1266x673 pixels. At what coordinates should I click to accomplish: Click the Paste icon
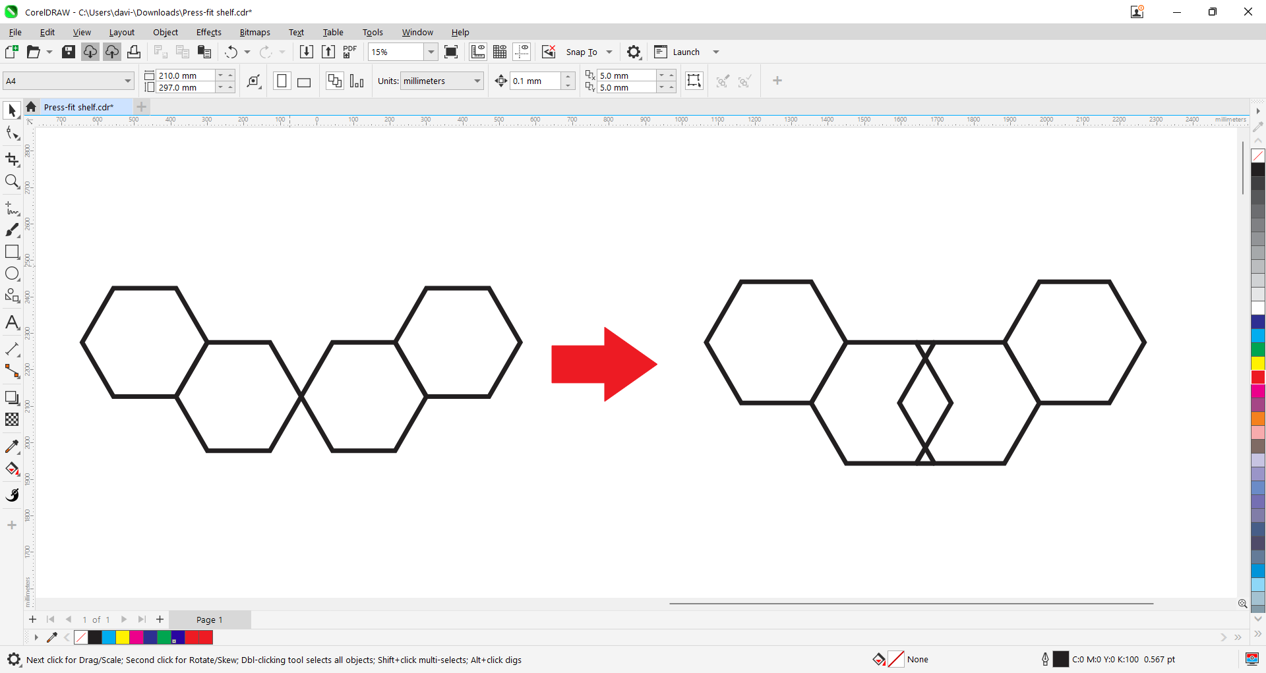point(204,52)
